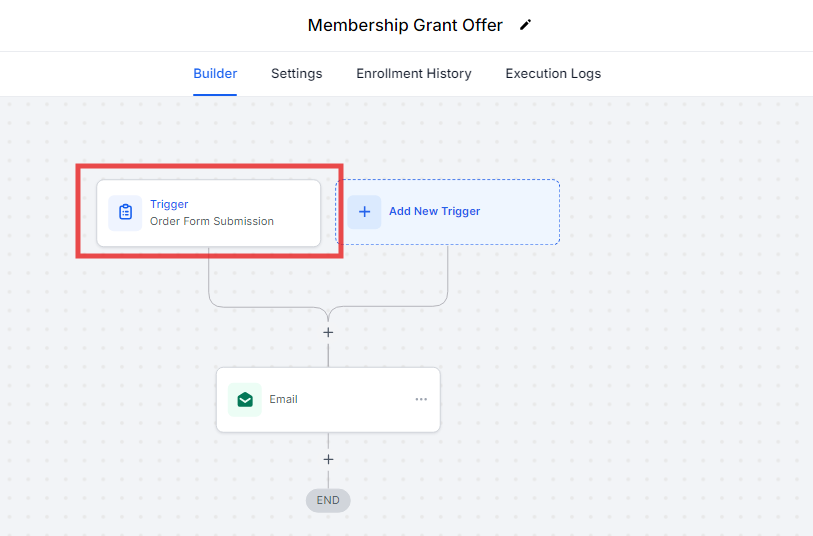Click the pencil icon to rename workflow

click(526, 25)
